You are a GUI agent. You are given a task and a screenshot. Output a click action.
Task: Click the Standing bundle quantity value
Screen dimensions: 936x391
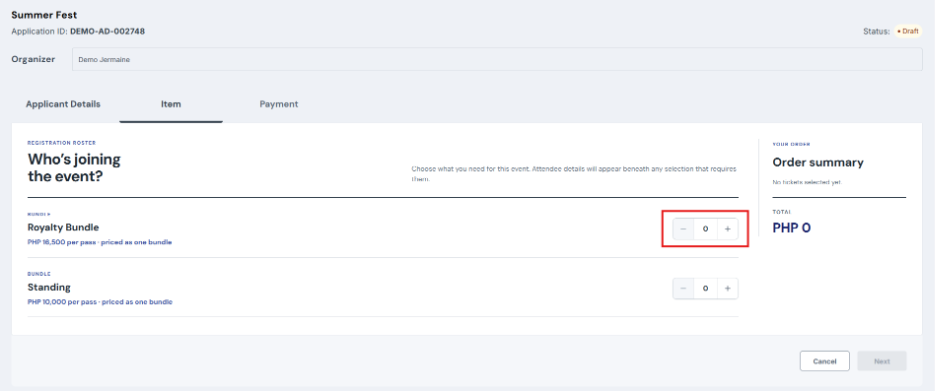[706, 288]
